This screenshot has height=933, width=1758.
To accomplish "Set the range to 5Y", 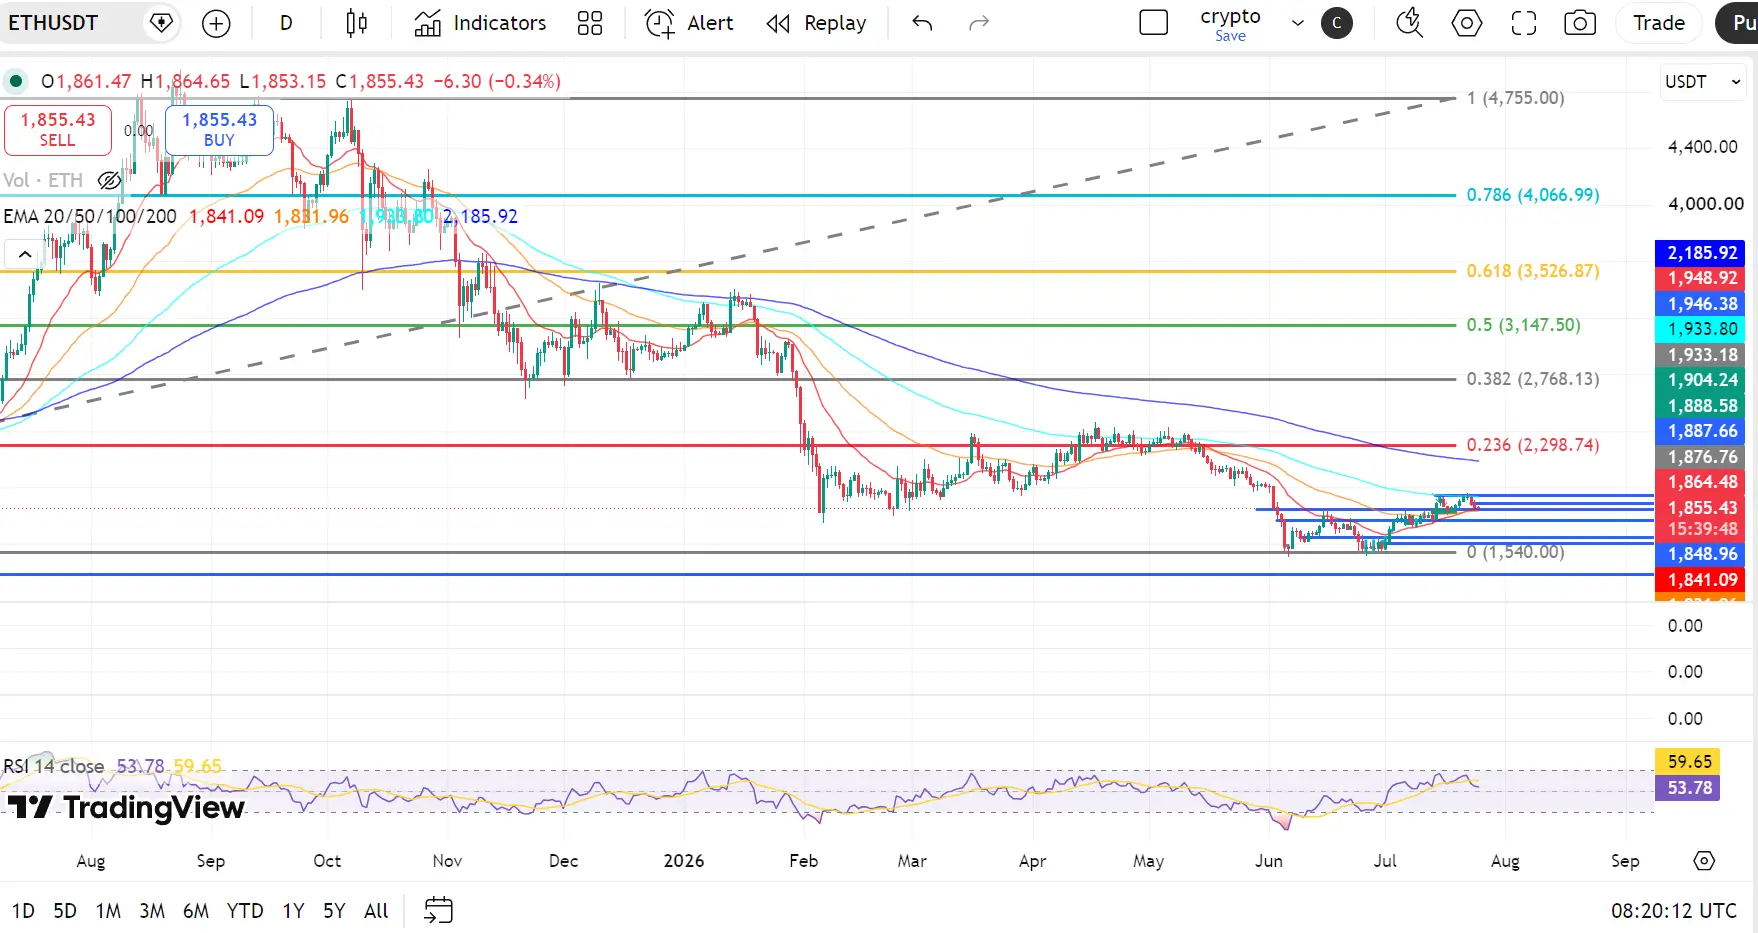I will 334,911.
